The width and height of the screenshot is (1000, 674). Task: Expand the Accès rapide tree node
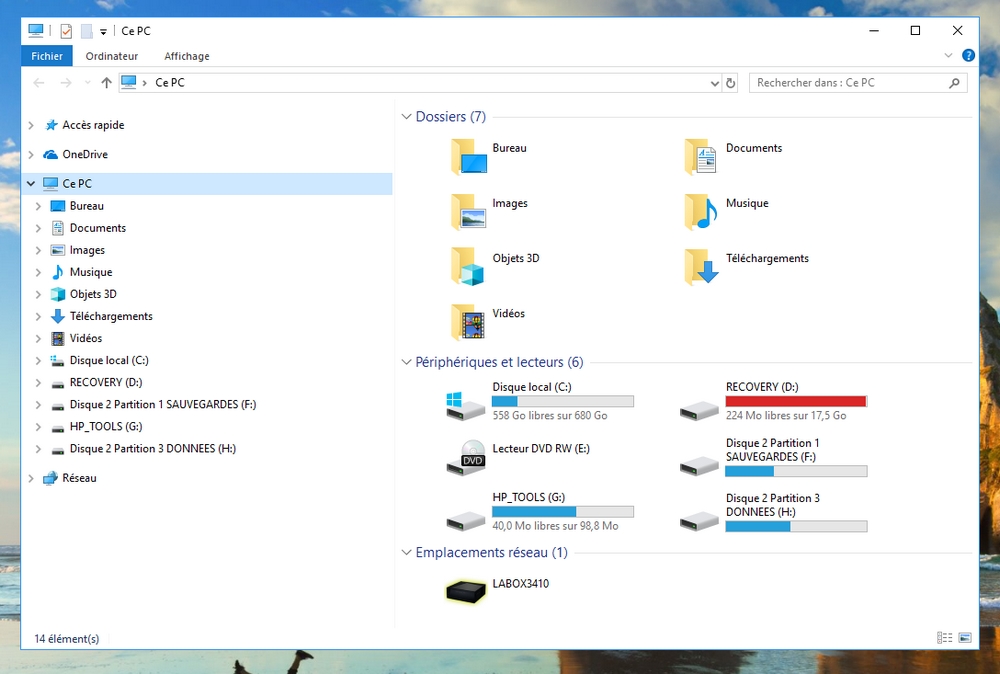tap(31, 125)
